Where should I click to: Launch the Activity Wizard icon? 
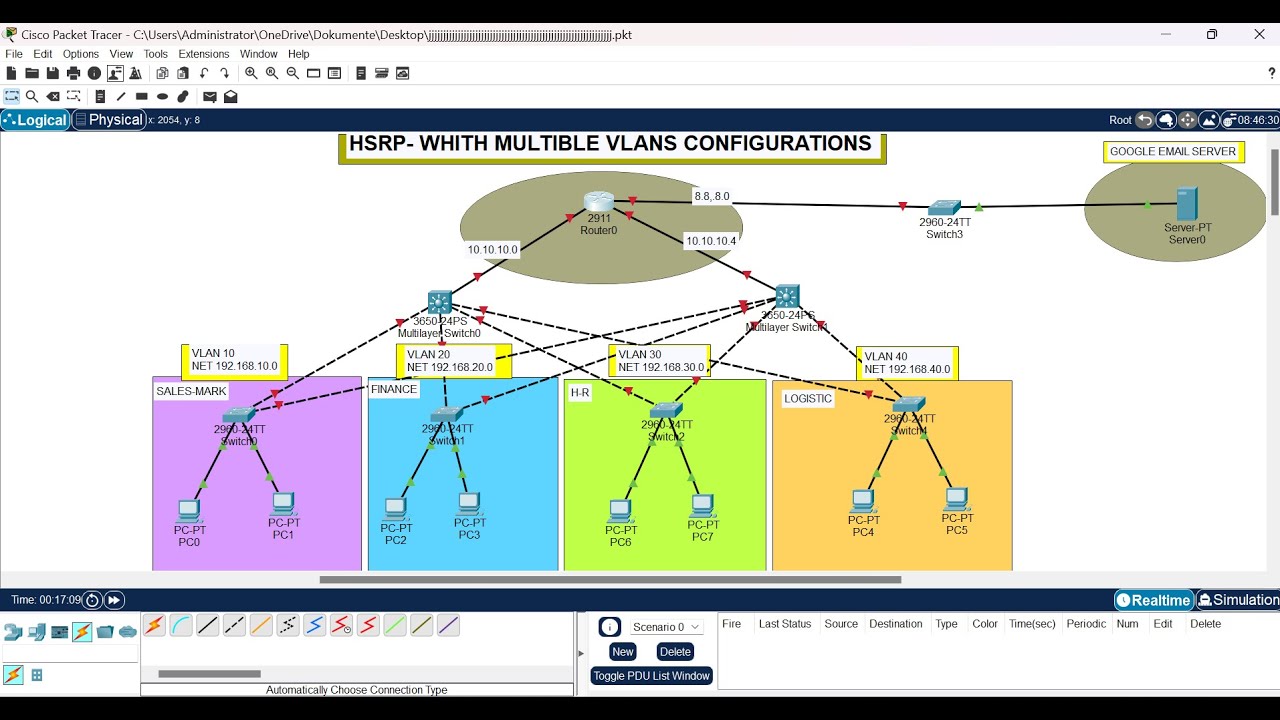pos(135,73)
